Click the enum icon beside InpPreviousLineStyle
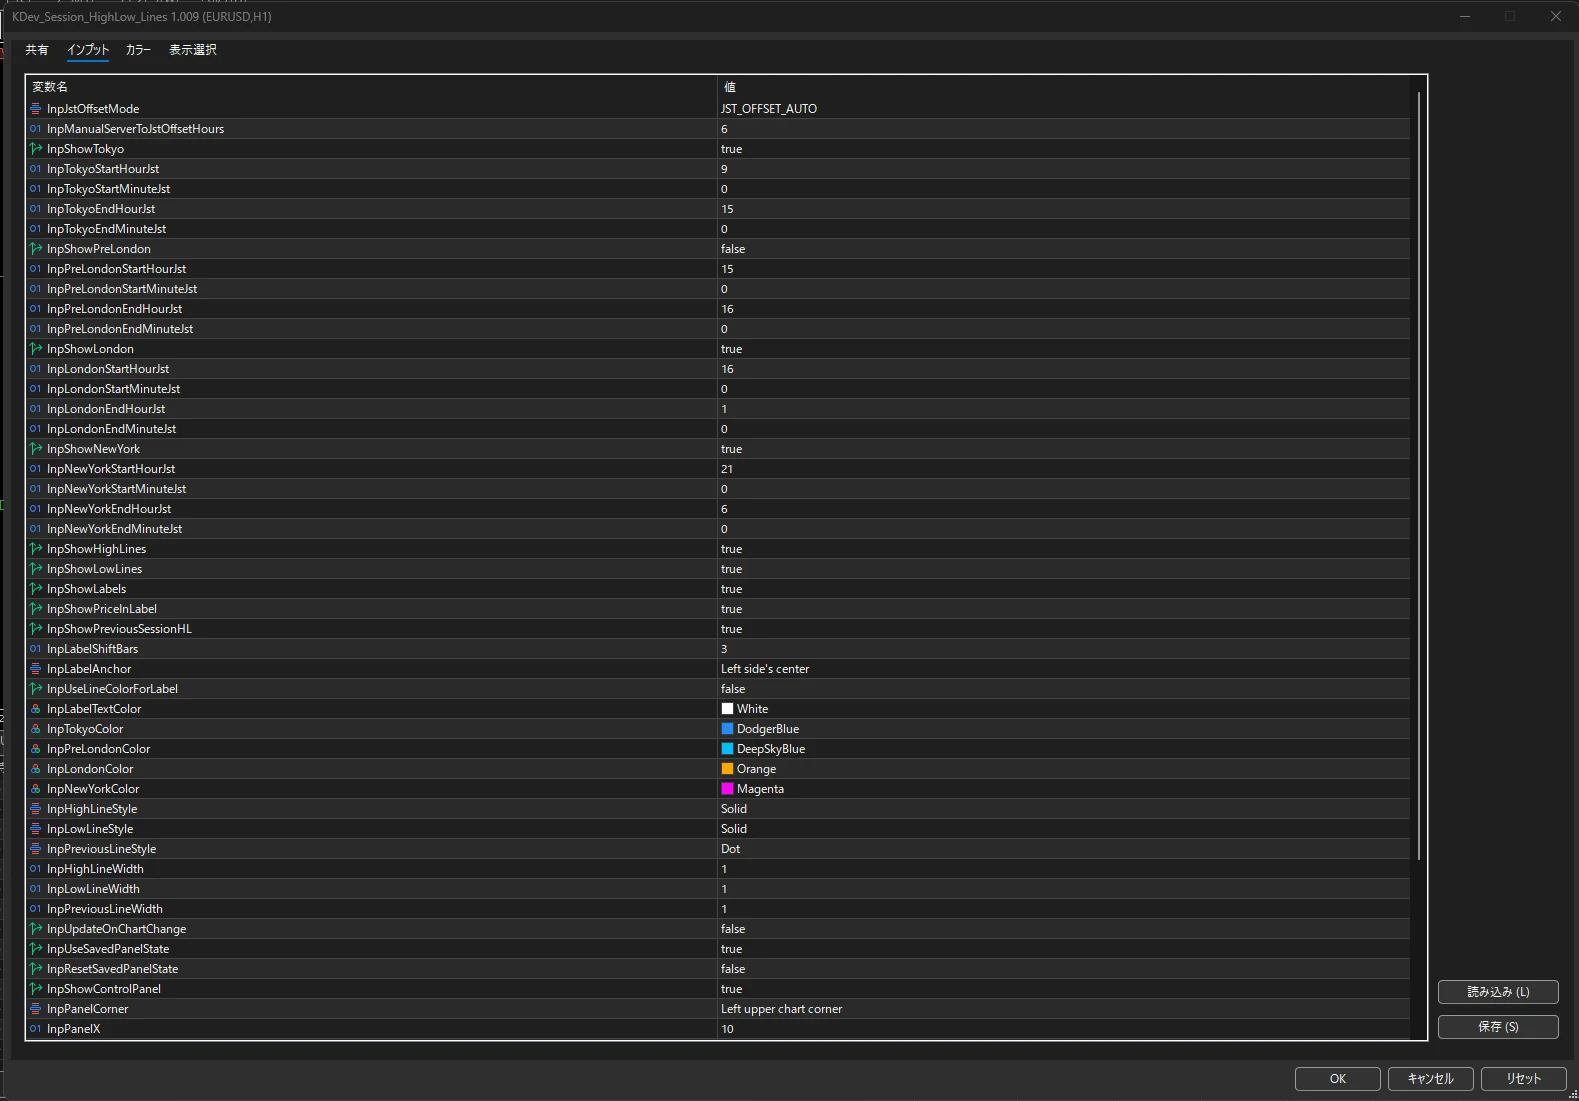The height and width of the screenshot is (1101, 1579). pos(36,849)
